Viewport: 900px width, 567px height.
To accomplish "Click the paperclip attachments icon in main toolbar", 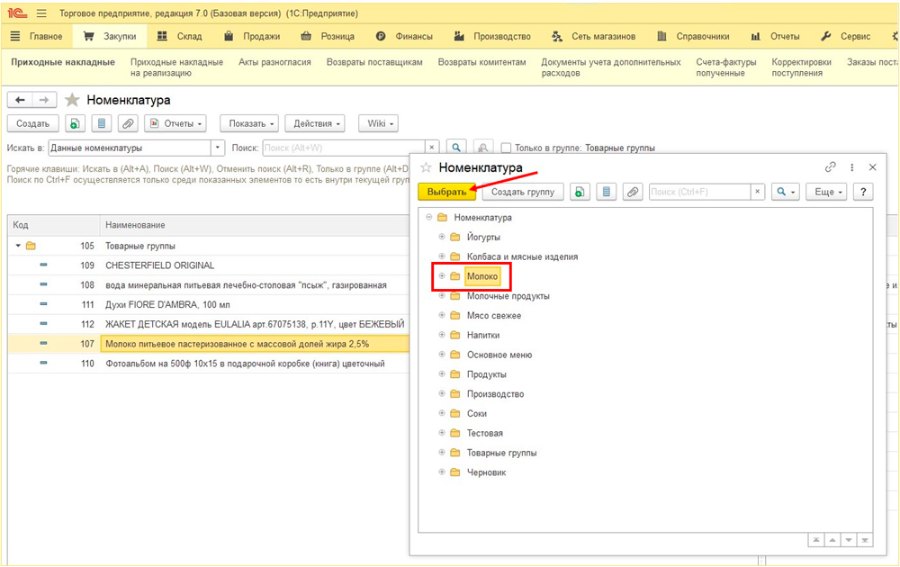I will click(x=127, y=123).
